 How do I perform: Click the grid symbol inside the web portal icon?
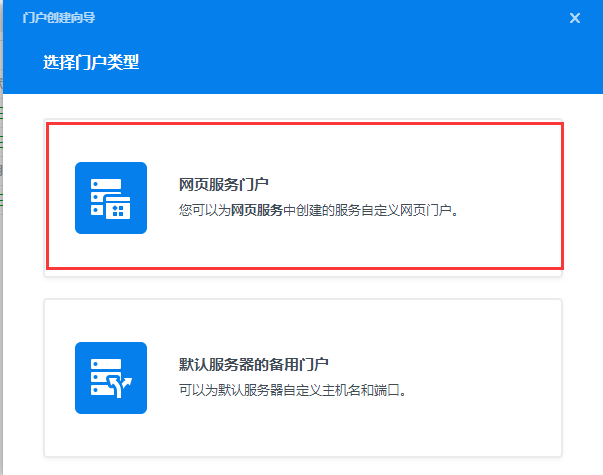click(x=118, y=208)
